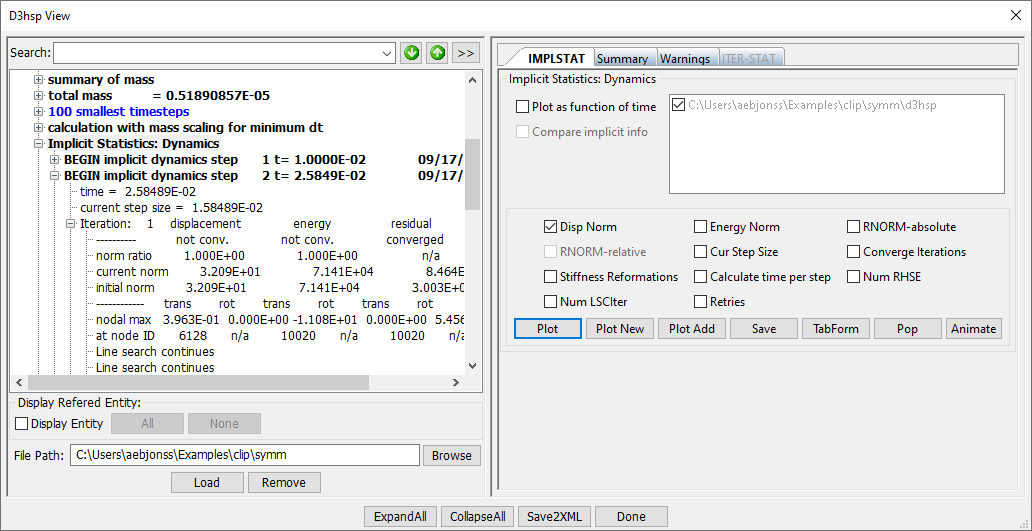
Task: Expand the summary of mass tree node
Action: [x=39, y=79]
